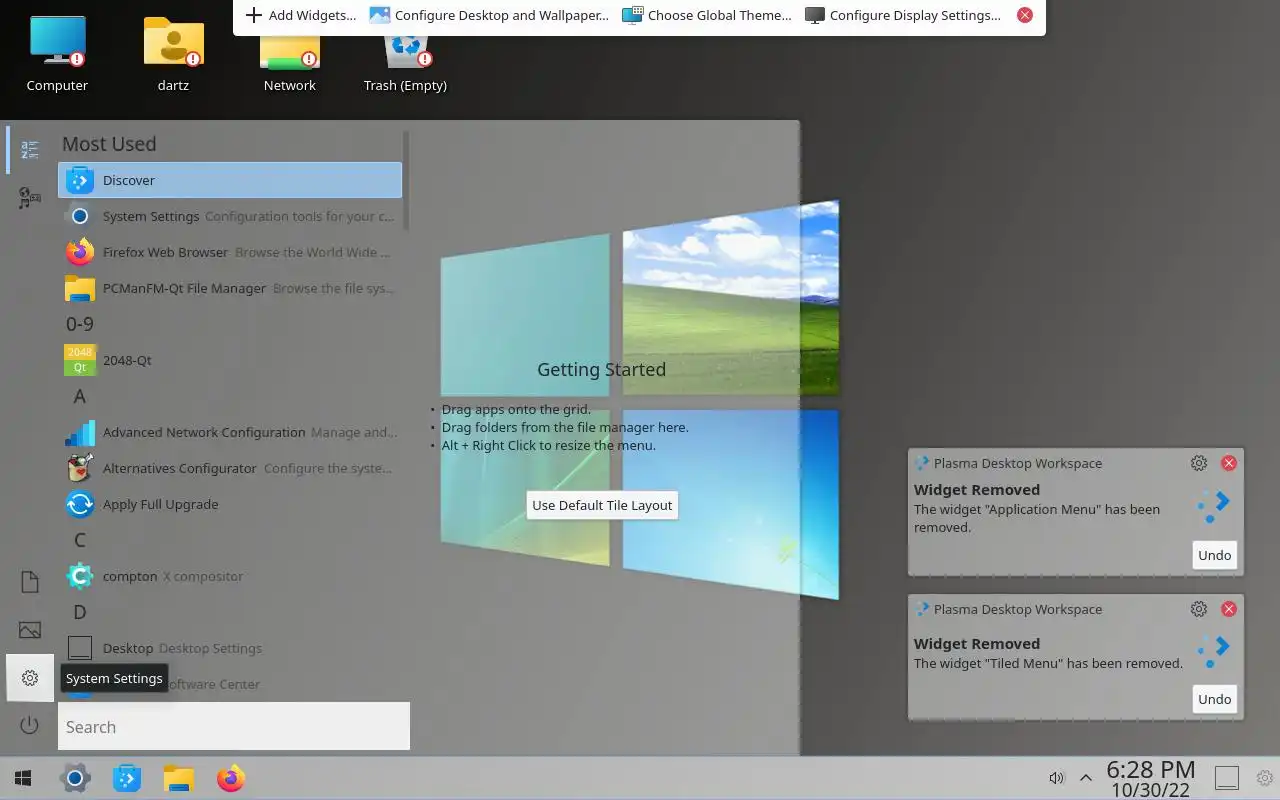Start the 2048-Qt game
The image size is (1280, 800).
tap(230, 360)
